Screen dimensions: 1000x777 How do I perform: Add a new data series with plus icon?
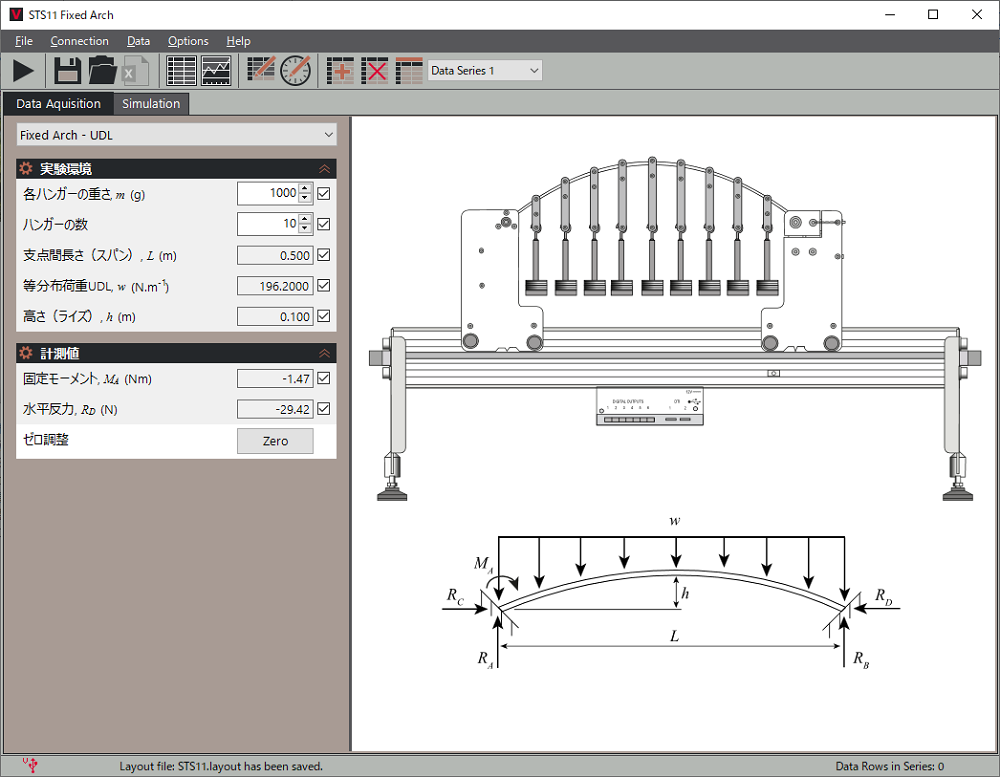[x=340, y=70]
